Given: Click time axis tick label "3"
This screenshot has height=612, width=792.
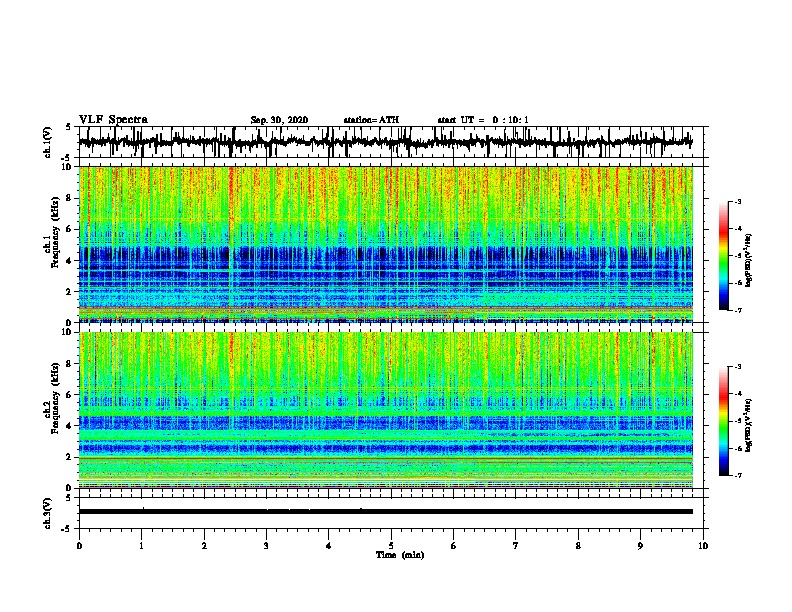Looking at the screenshot, I should pos(266,546).
